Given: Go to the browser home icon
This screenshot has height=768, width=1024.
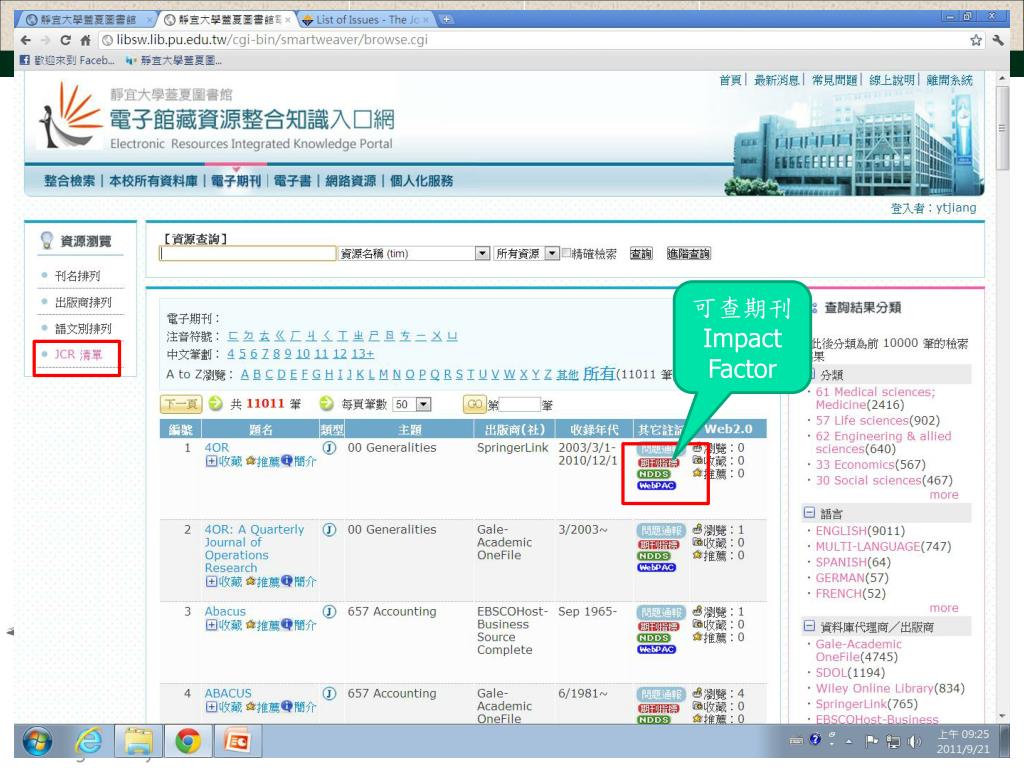Looking at the screenshot, I should [x=85, y=40].
